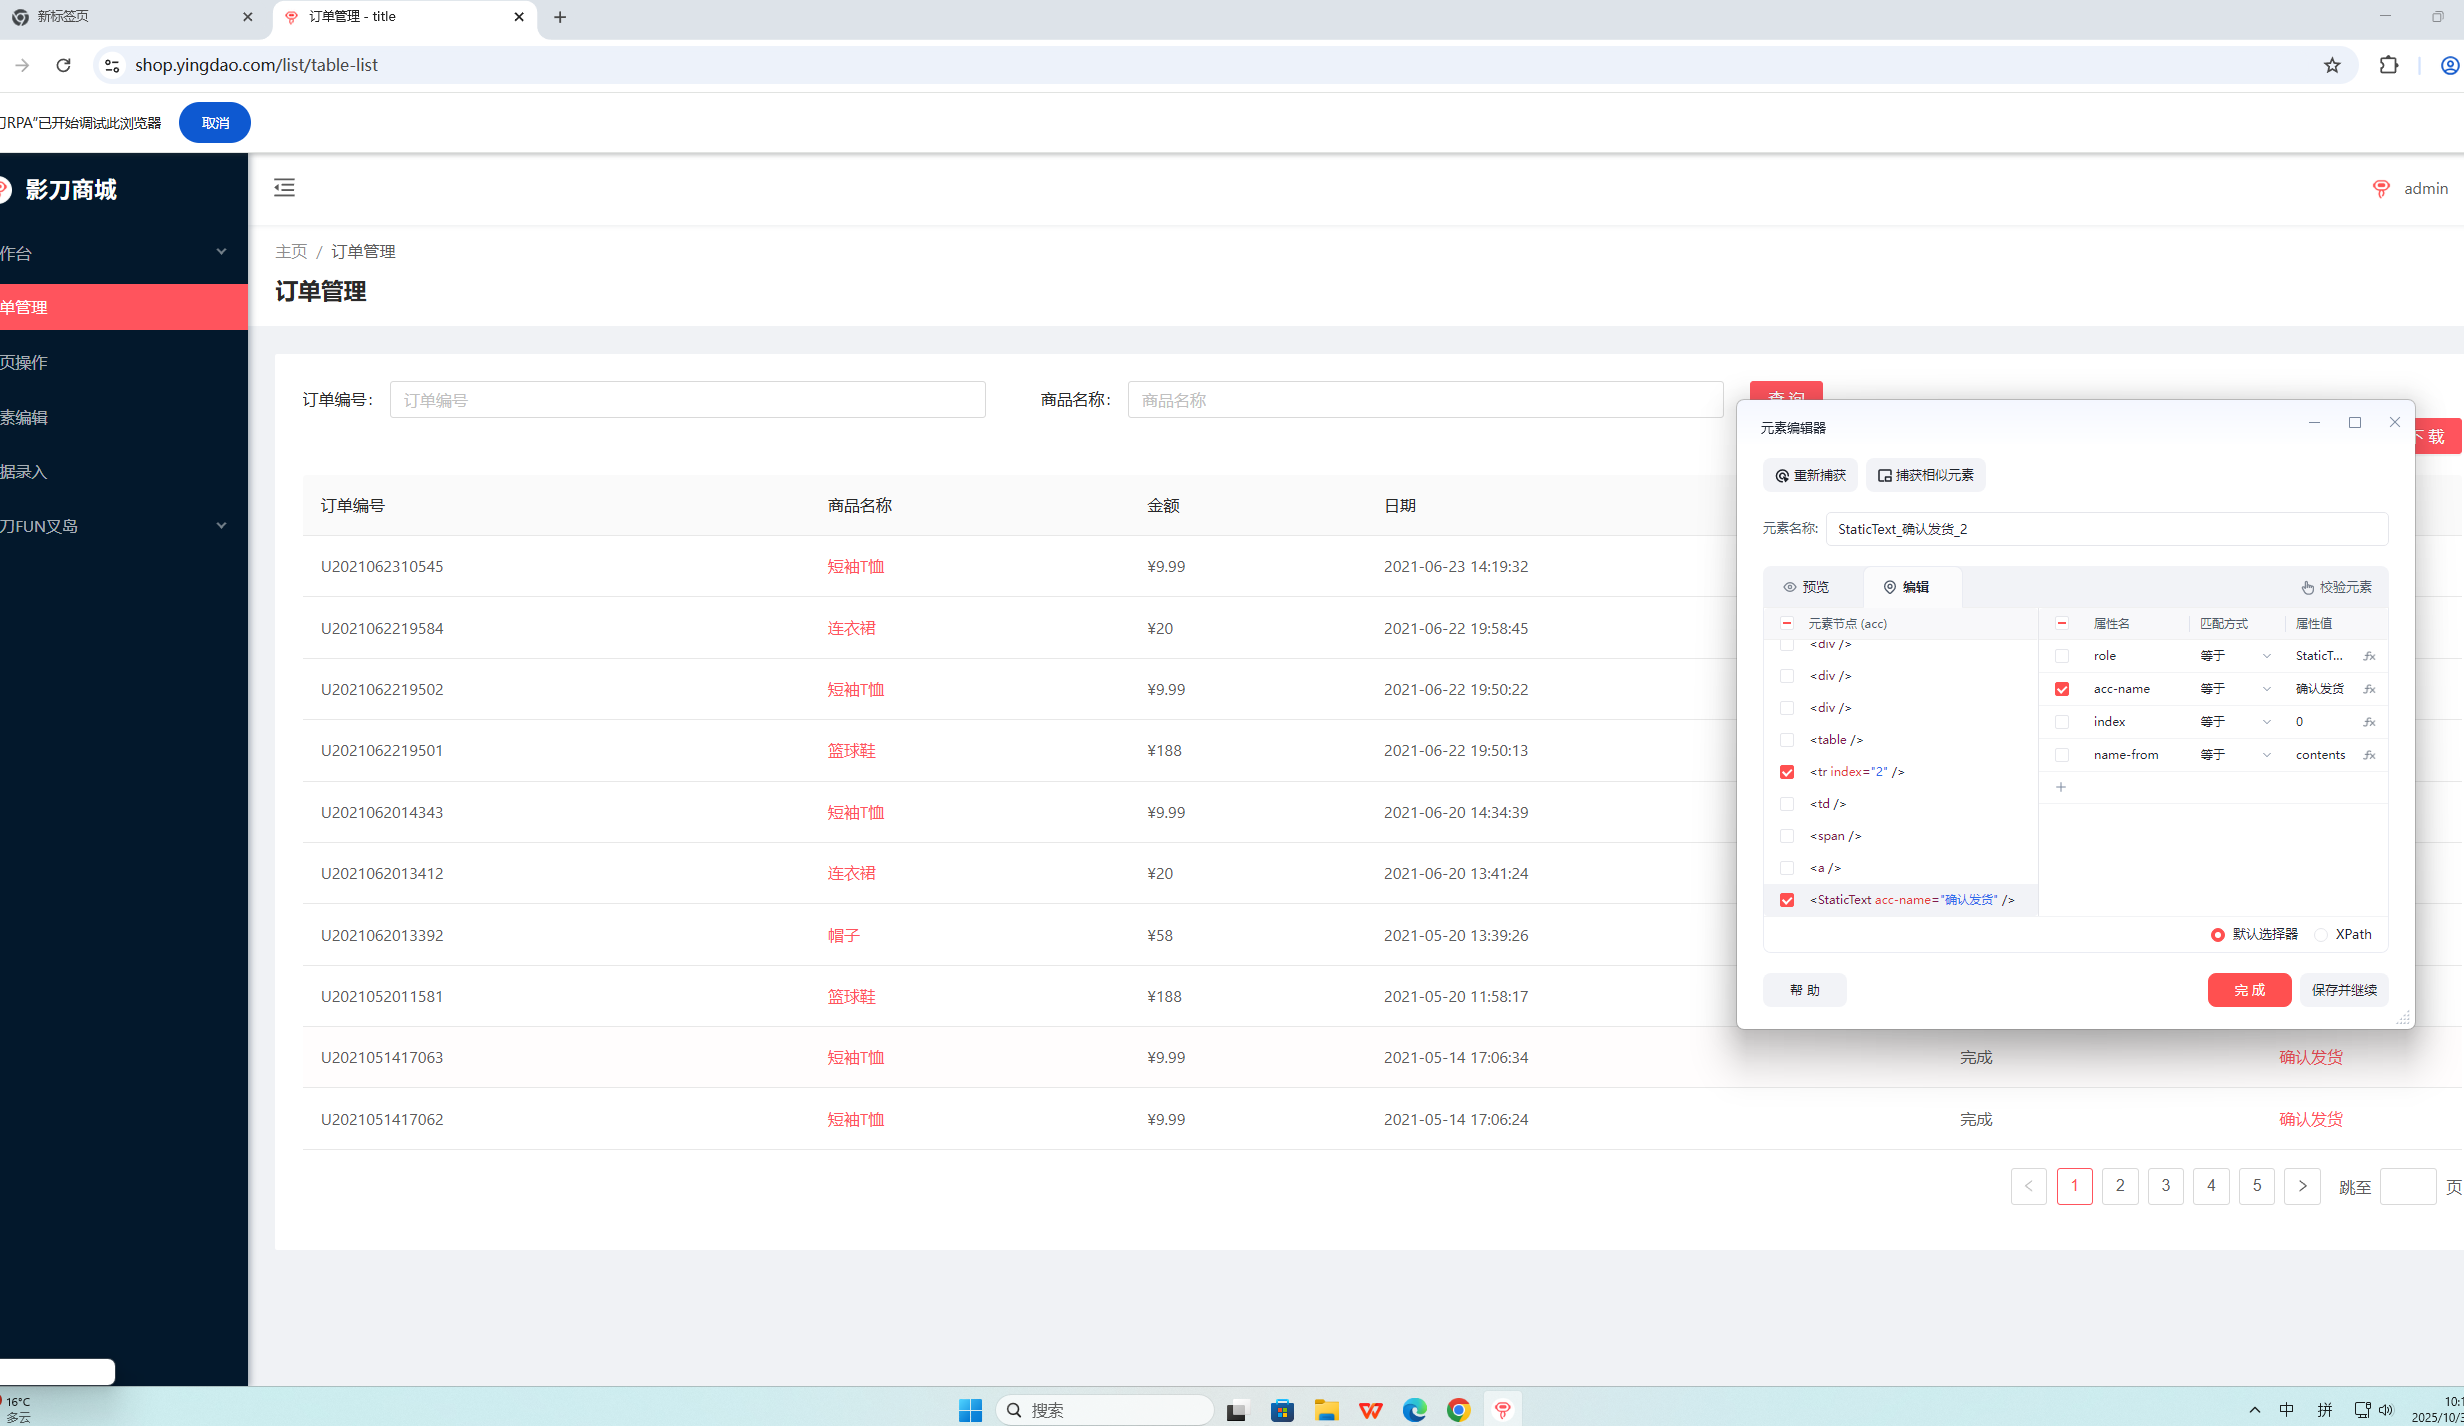
Task: Open Microsoft Edge from the taskbar
Action: [x=1414, y=1410]
